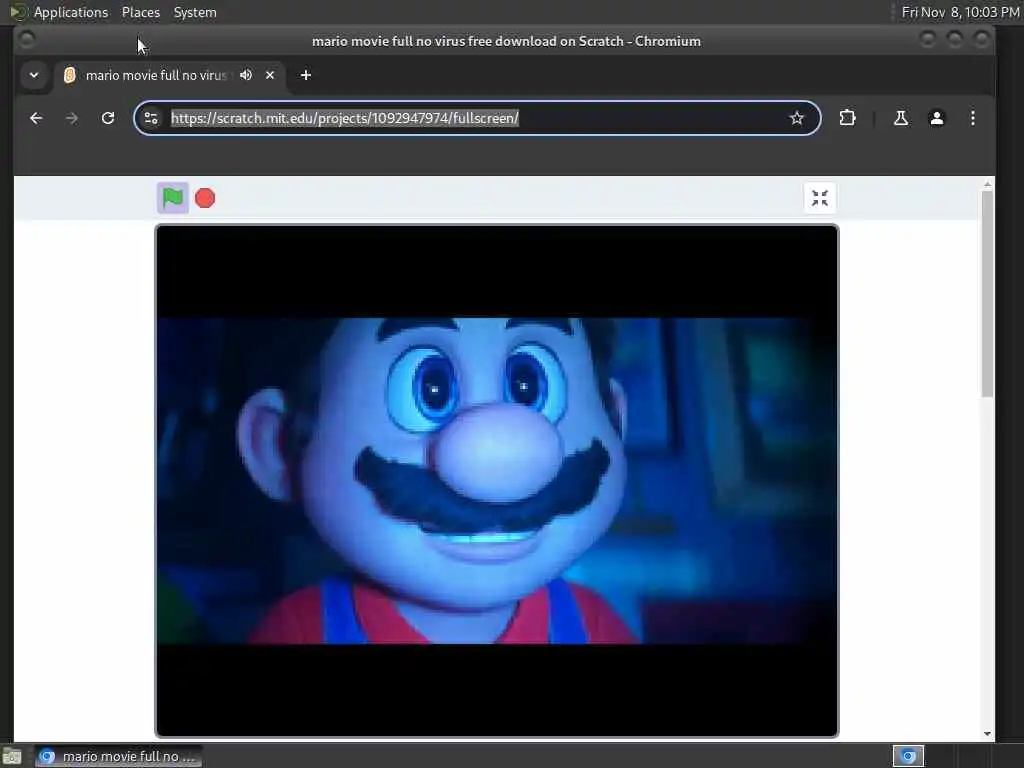The width and height of the screenshot is (1024, 768).
Task: Mute the tab using the speaker icon
Action: pos(246,75)
